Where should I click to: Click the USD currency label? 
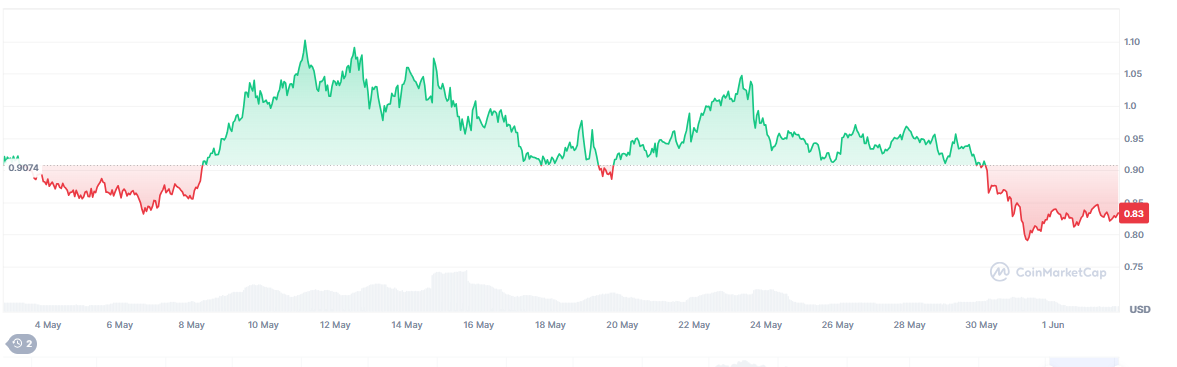(x=1140, y=310)
